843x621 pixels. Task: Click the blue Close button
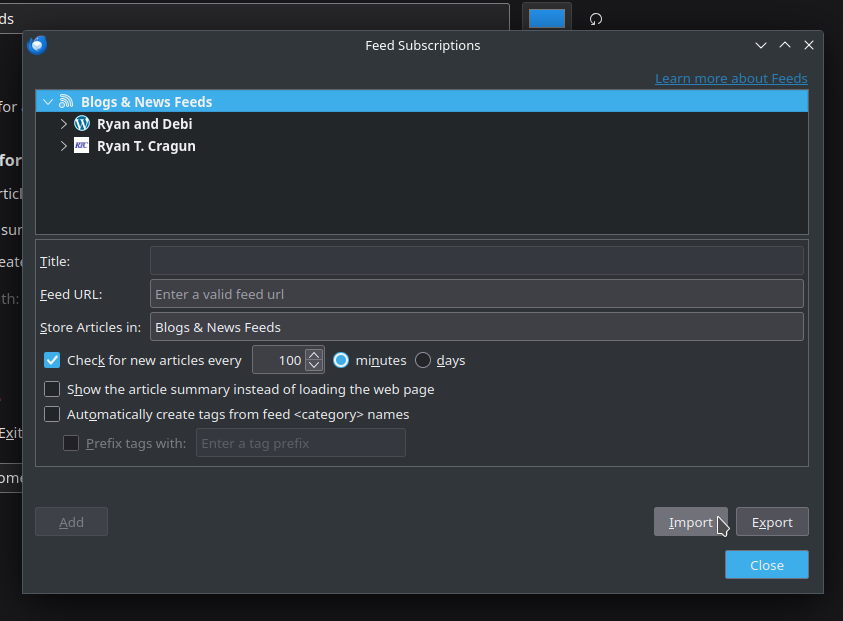pyautogui.click(x=767, y=565)
